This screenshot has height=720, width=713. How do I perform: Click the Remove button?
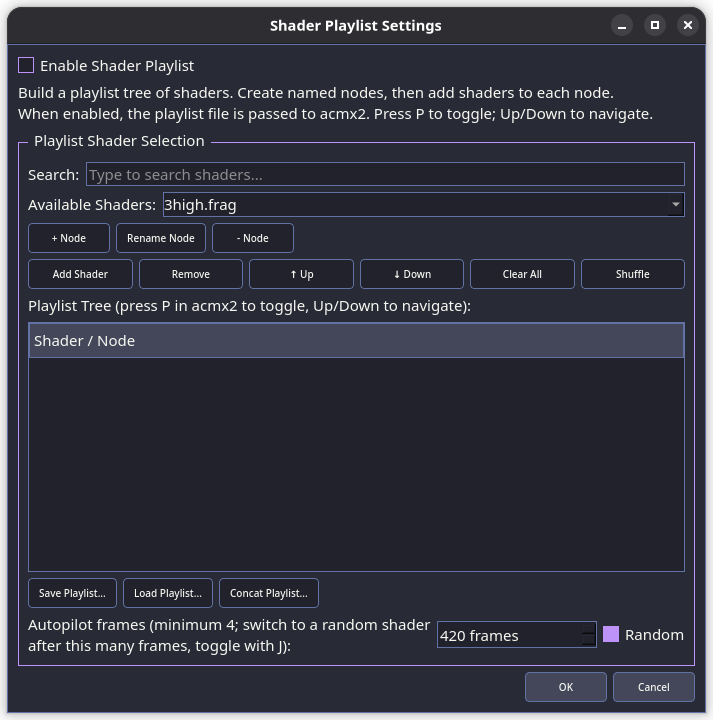[191, 274]
